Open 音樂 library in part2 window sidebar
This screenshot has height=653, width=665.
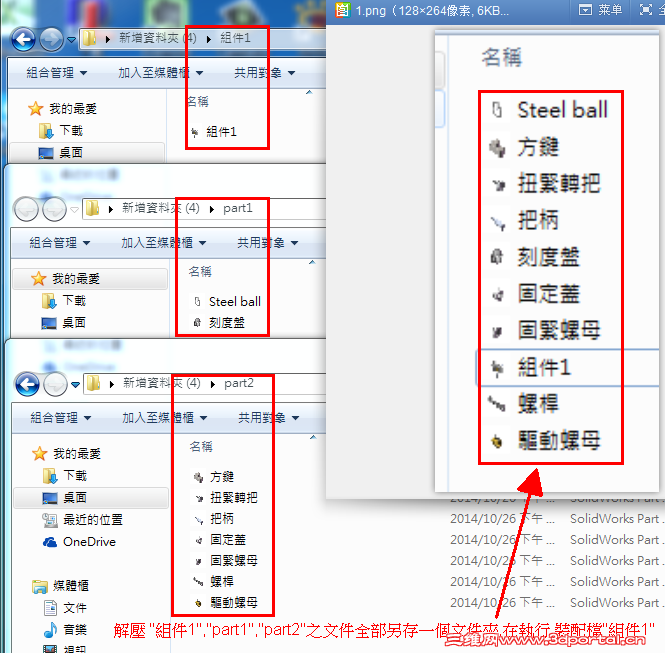click(x=65, y=630)
